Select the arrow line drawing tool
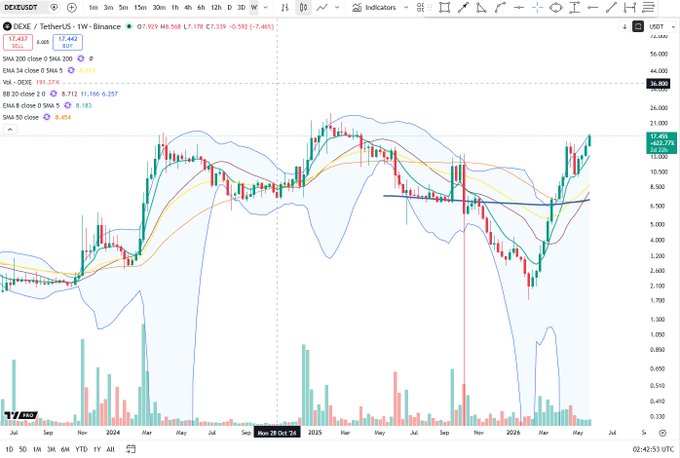Screen dimensions: 680x458 click(x=463, y=7)
